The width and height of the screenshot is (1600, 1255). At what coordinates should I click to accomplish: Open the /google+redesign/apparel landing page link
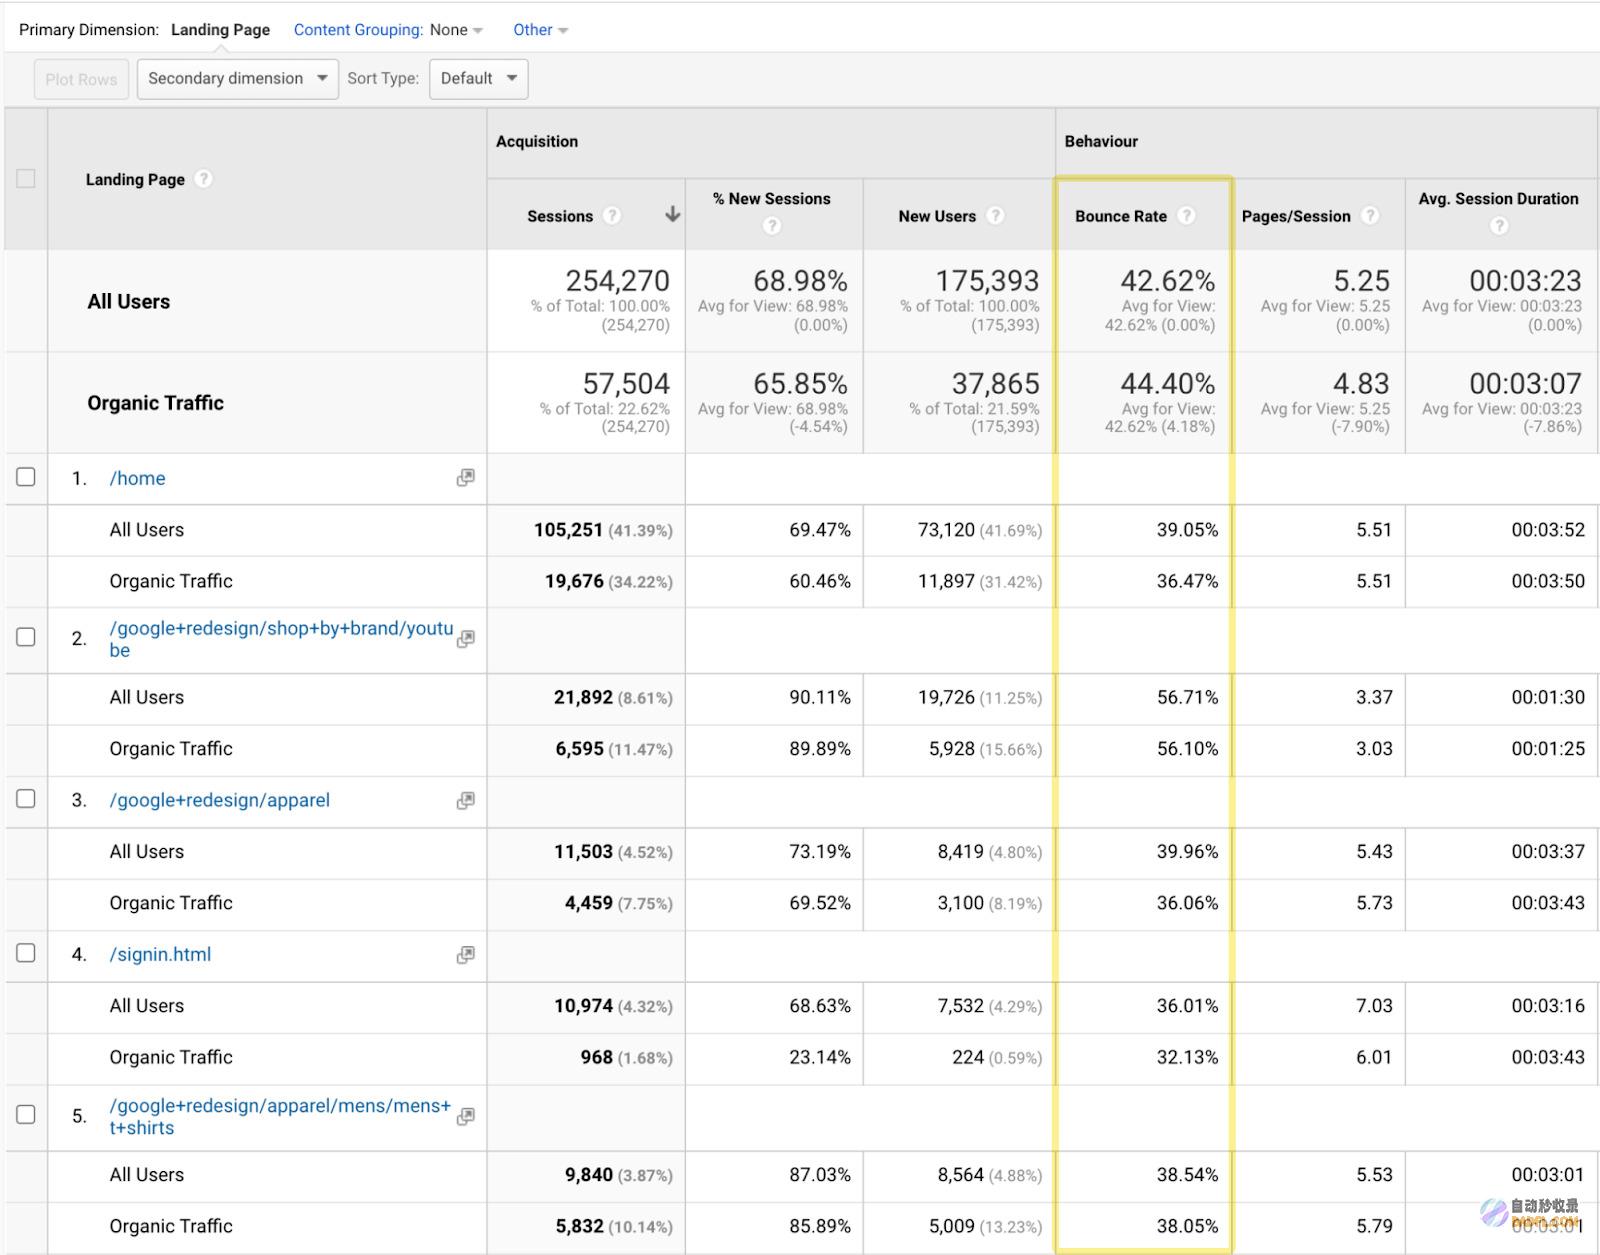pos(219,800)
